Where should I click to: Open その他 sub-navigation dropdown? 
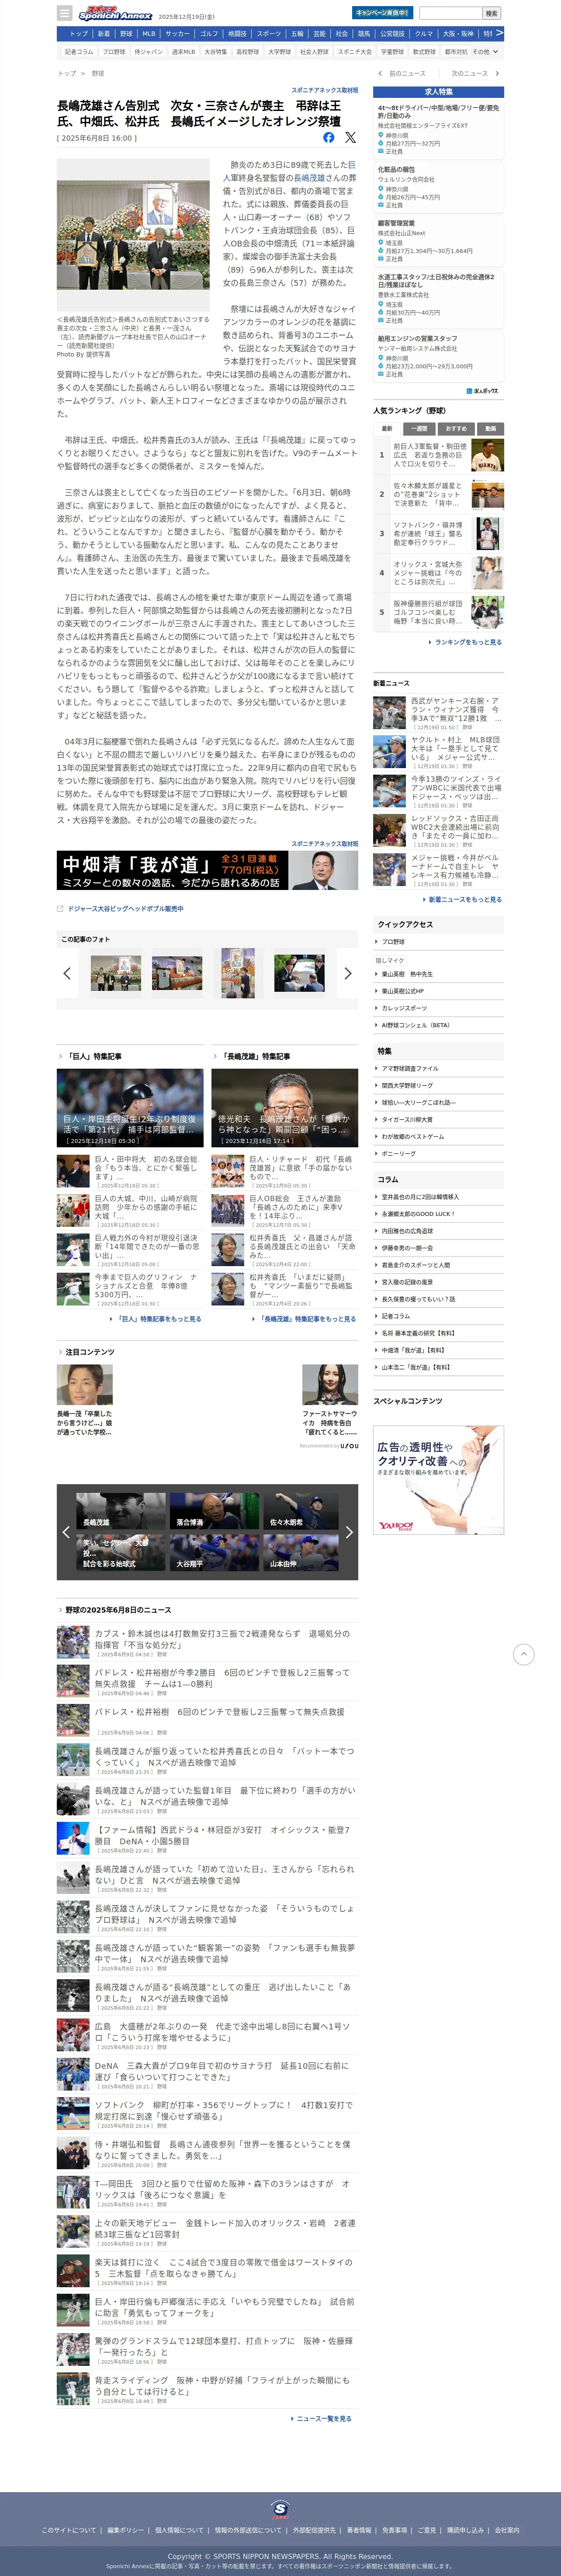pyautogui.click(x=484, y=52)
